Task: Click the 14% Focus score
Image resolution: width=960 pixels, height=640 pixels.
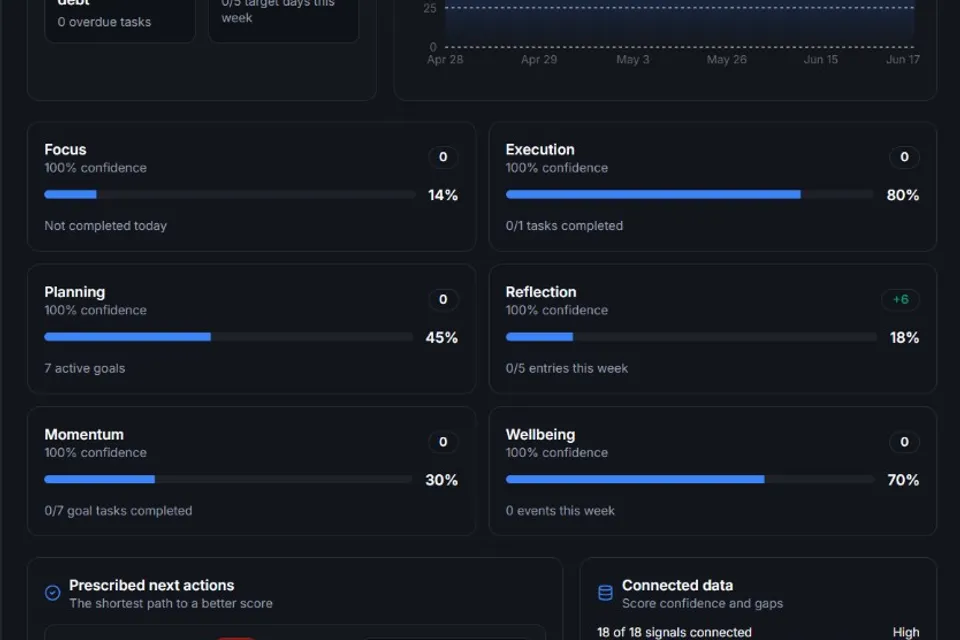Action: coord(443,195)
